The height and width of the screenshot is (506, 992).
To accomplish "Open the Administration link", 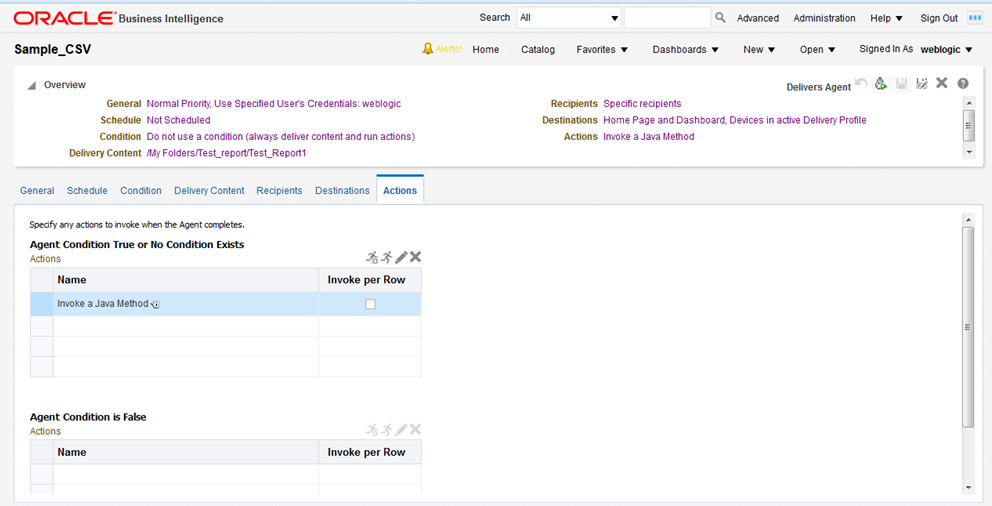I will click(824, 18).
